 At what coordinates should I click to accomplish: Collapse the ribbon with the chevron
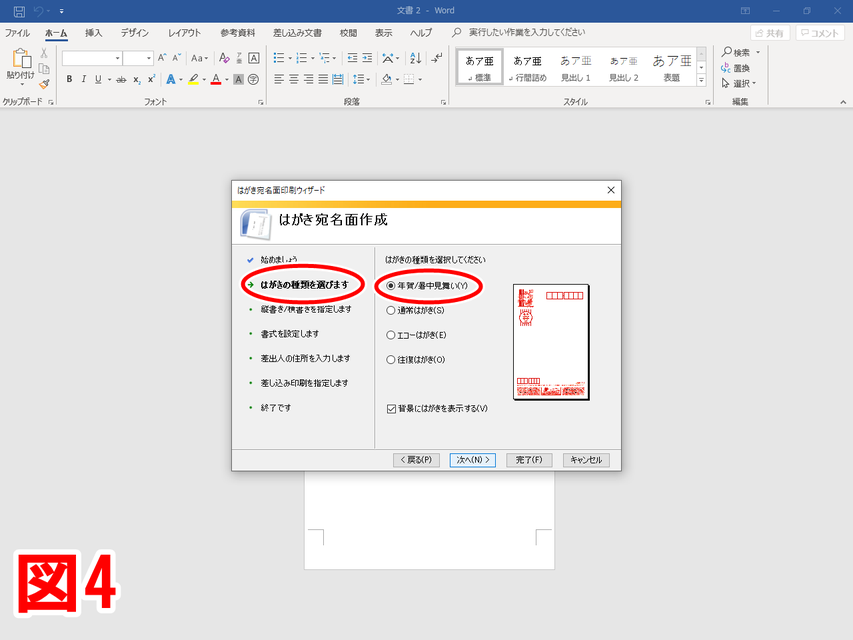[x=843, y=102]
